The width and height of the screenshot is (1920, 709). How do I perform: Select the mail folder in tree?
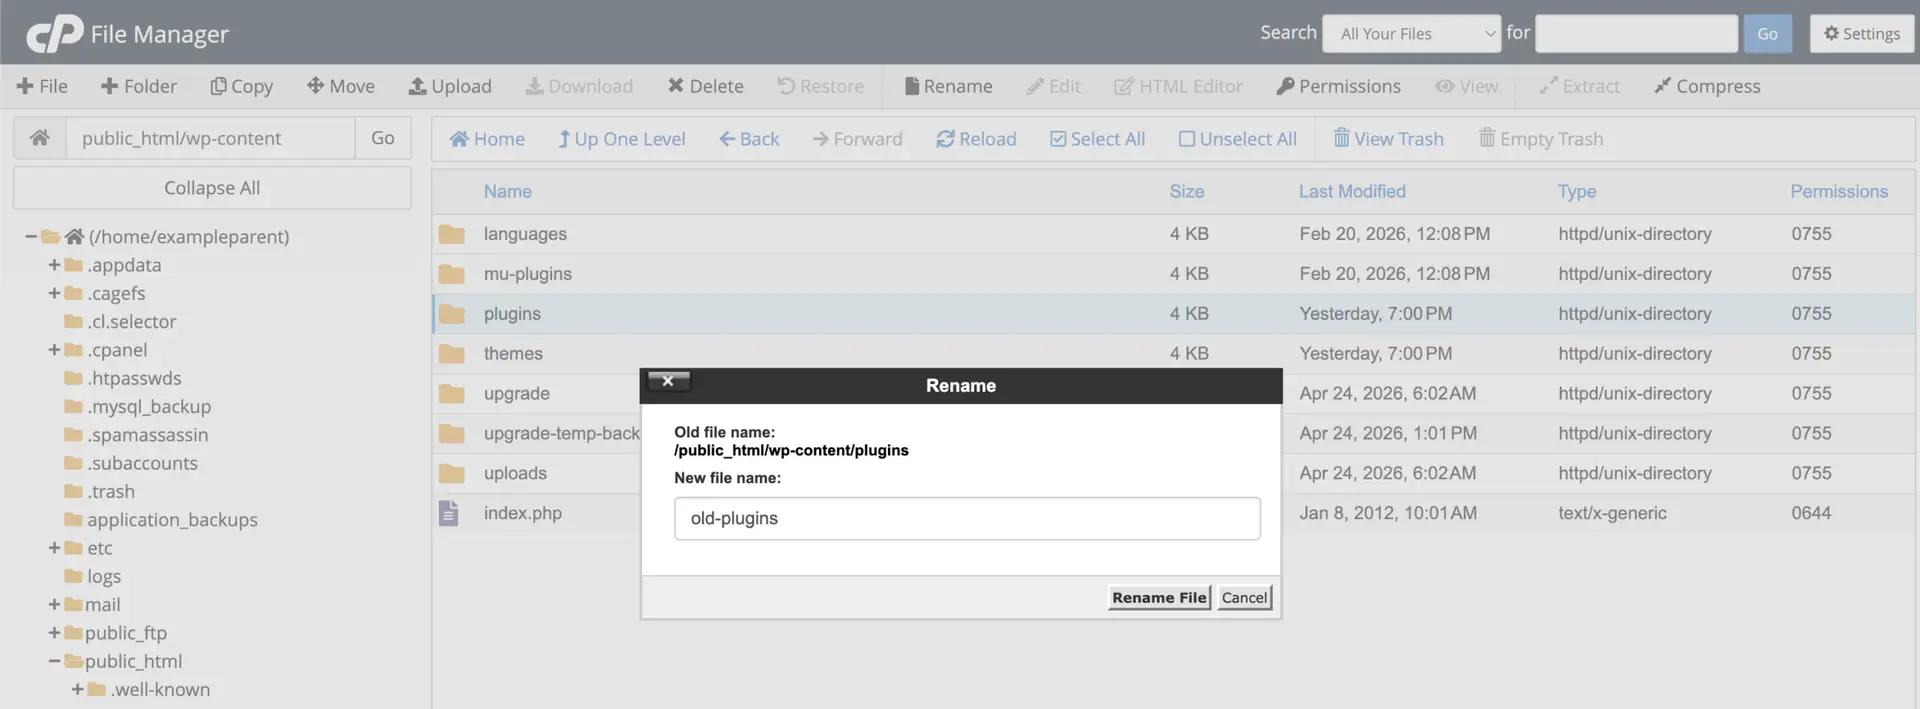tap(102, 605)
